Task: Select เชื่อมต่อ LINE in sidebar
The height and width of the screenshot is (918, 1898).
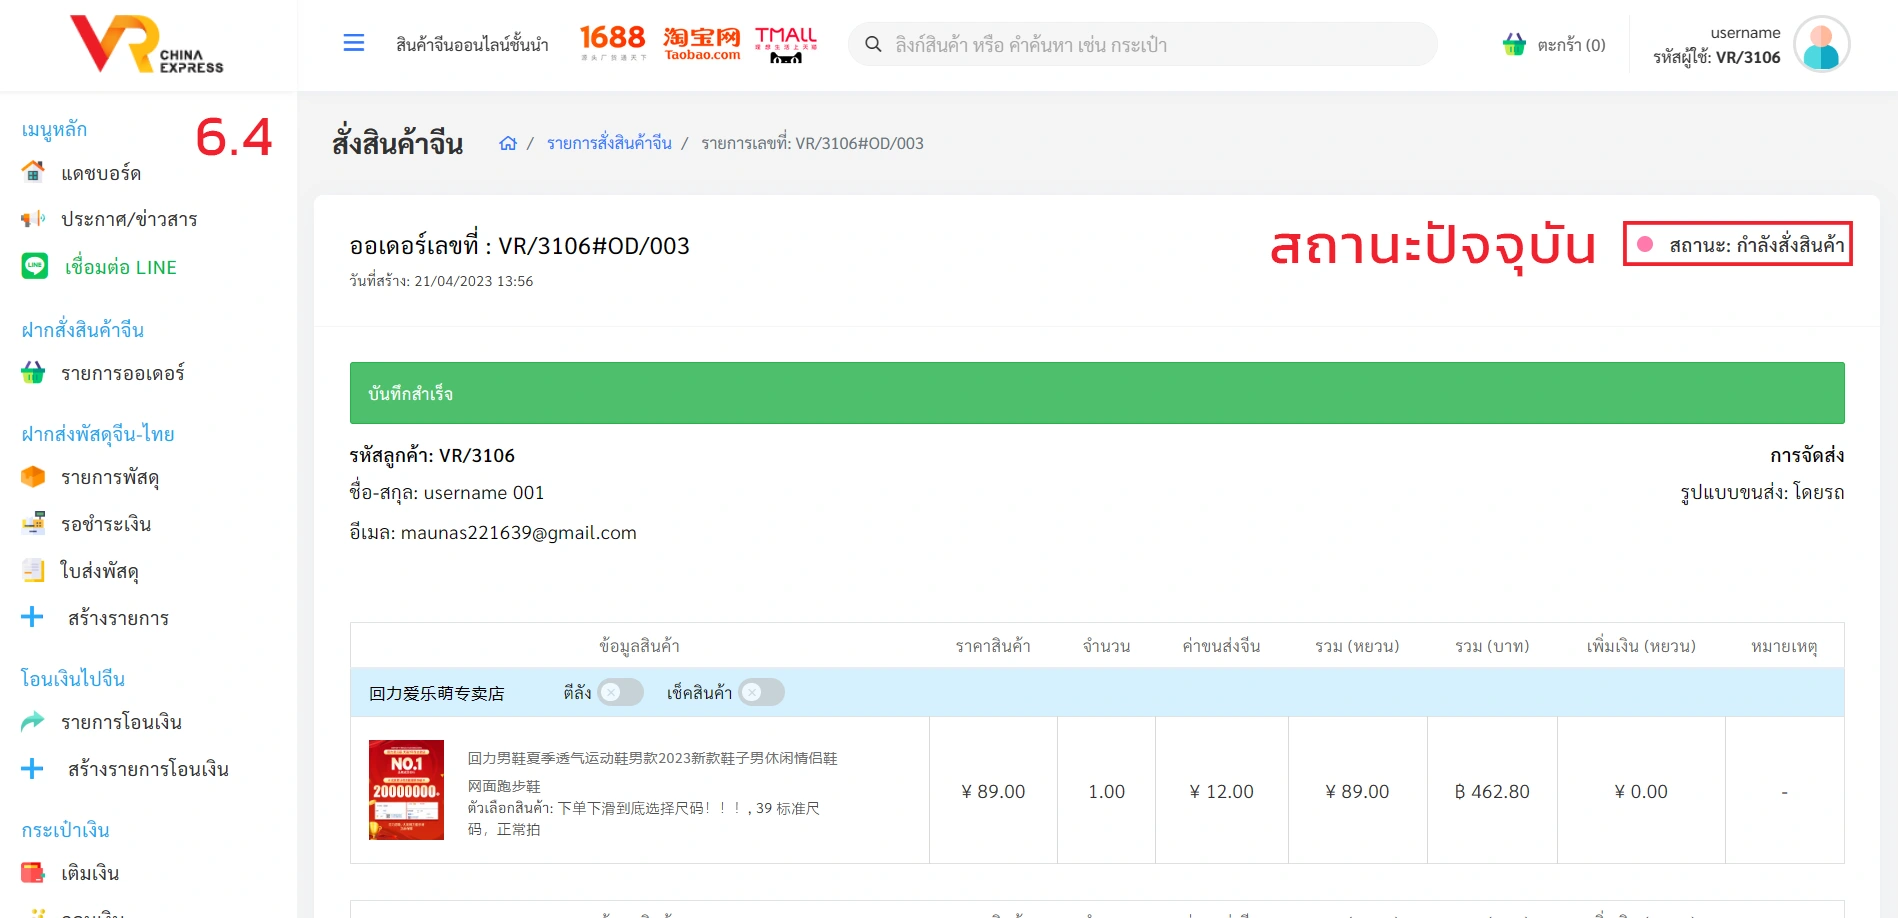Action: pos(120,267)
